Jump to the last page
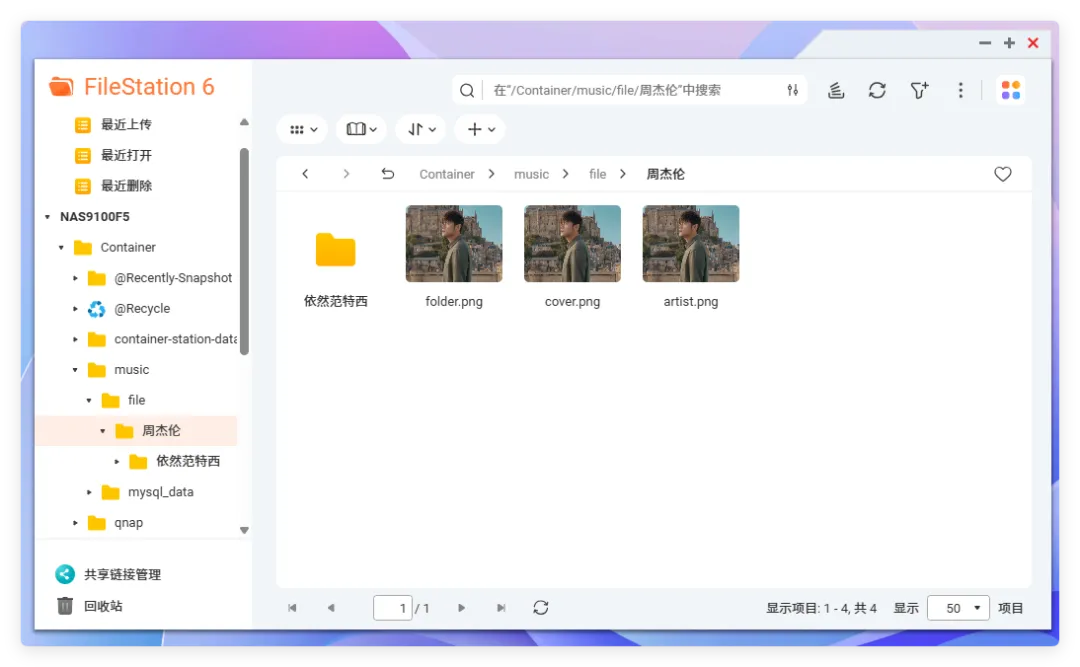This screenshot has width=1080, height=667. [501, 608]
